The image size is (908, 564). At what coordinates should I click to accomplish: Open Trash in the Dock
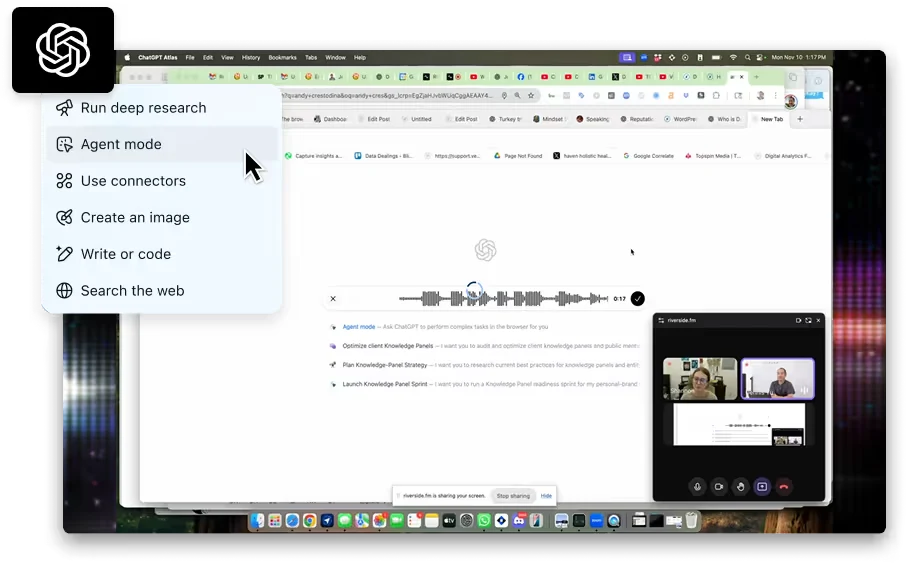[x=691, y=521]
